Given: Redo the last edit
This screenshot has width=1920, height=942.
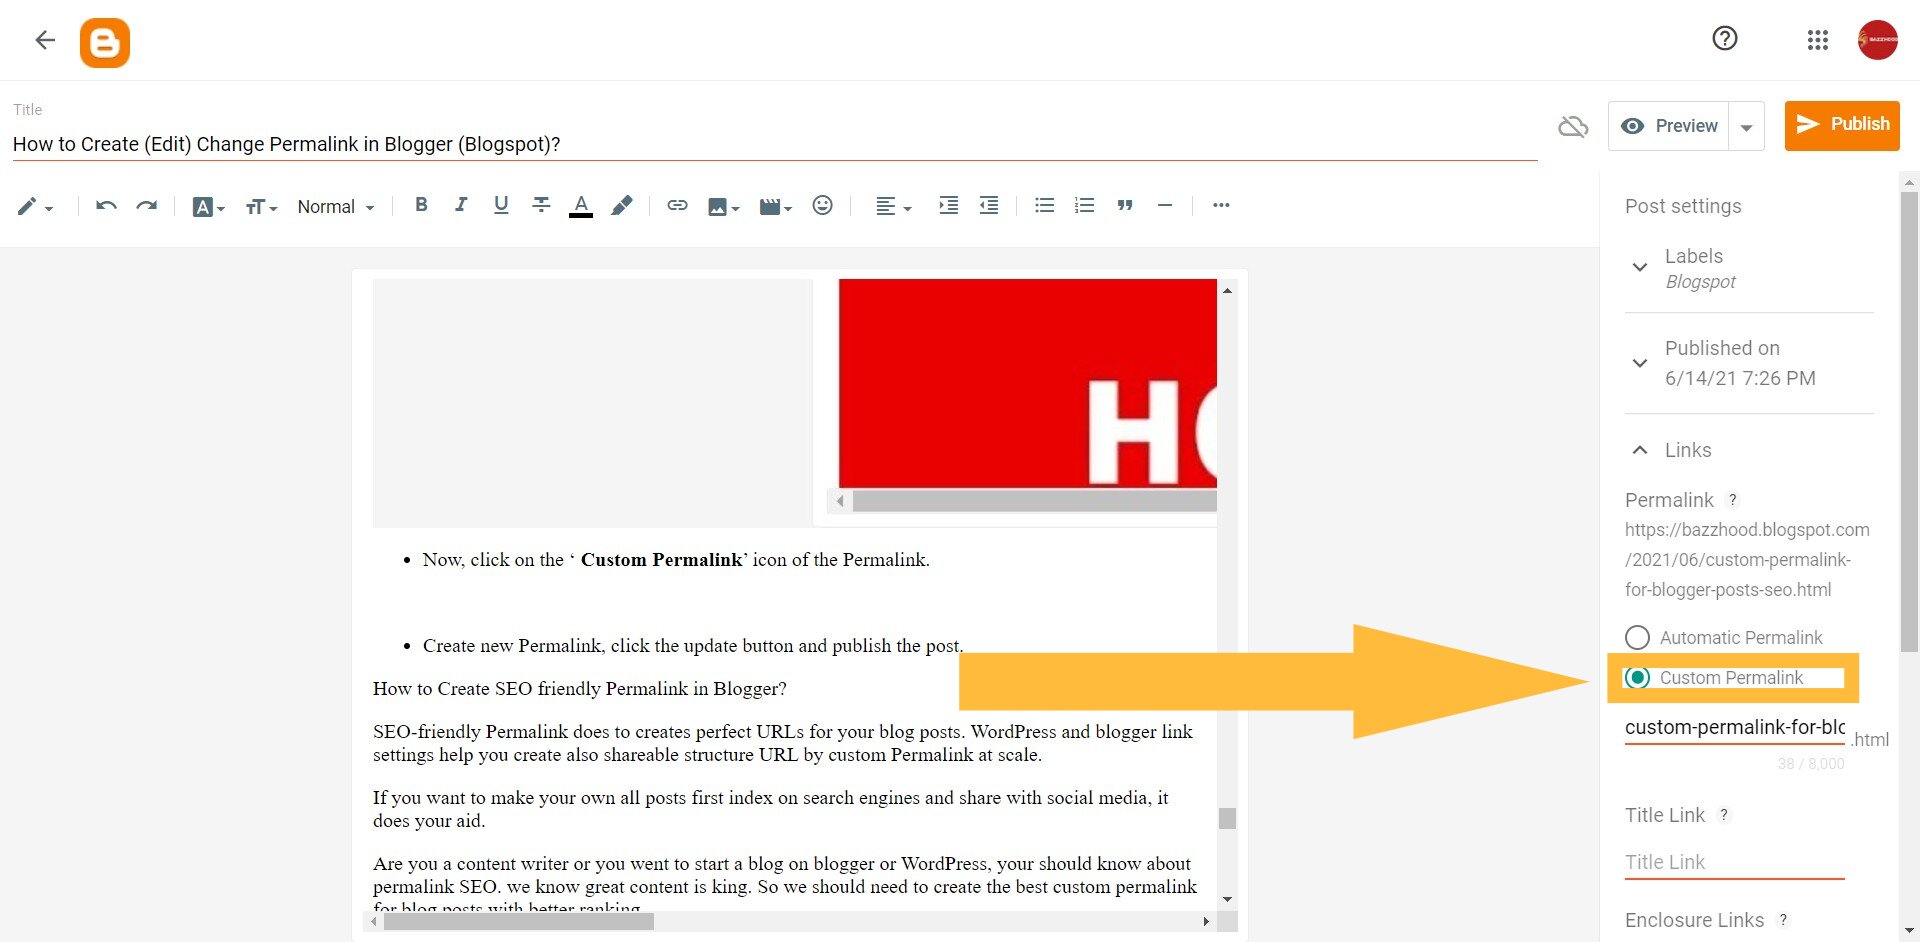Looking at the screenshot, I should [147, 206].
